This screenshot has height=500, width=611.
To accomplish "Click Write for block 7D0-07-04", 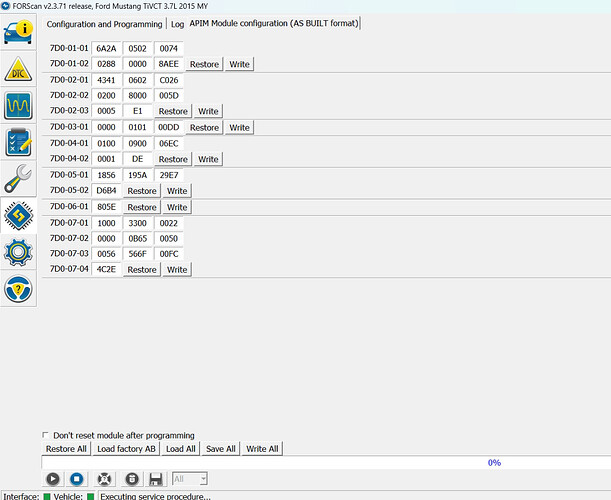I will click(x=177, y=270).
